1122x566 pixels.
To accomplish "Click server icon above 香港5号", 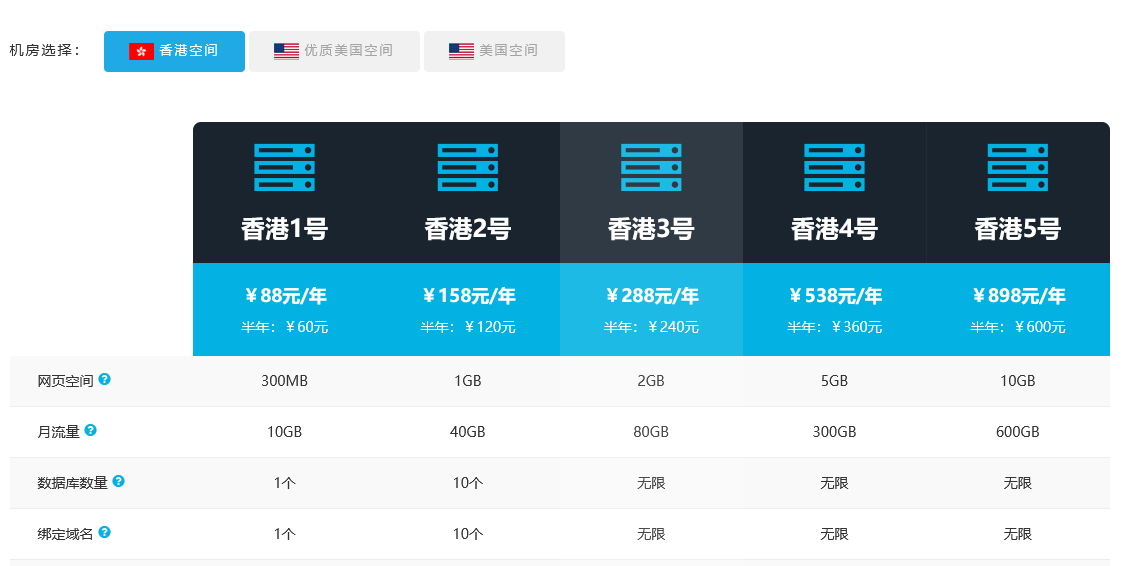I will point(1018,167).
